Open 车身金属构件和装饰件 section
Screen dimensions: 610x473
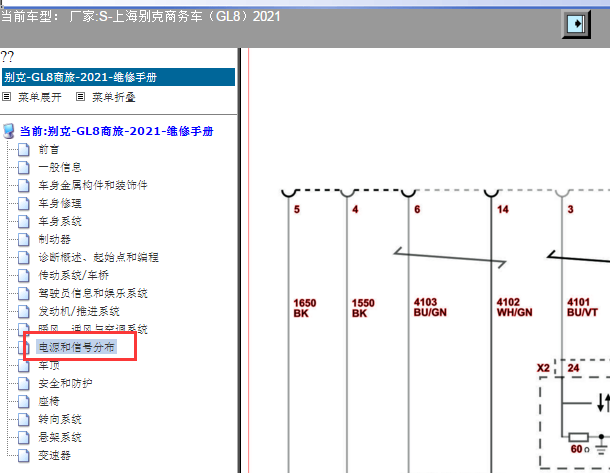[x=93, y=185]
